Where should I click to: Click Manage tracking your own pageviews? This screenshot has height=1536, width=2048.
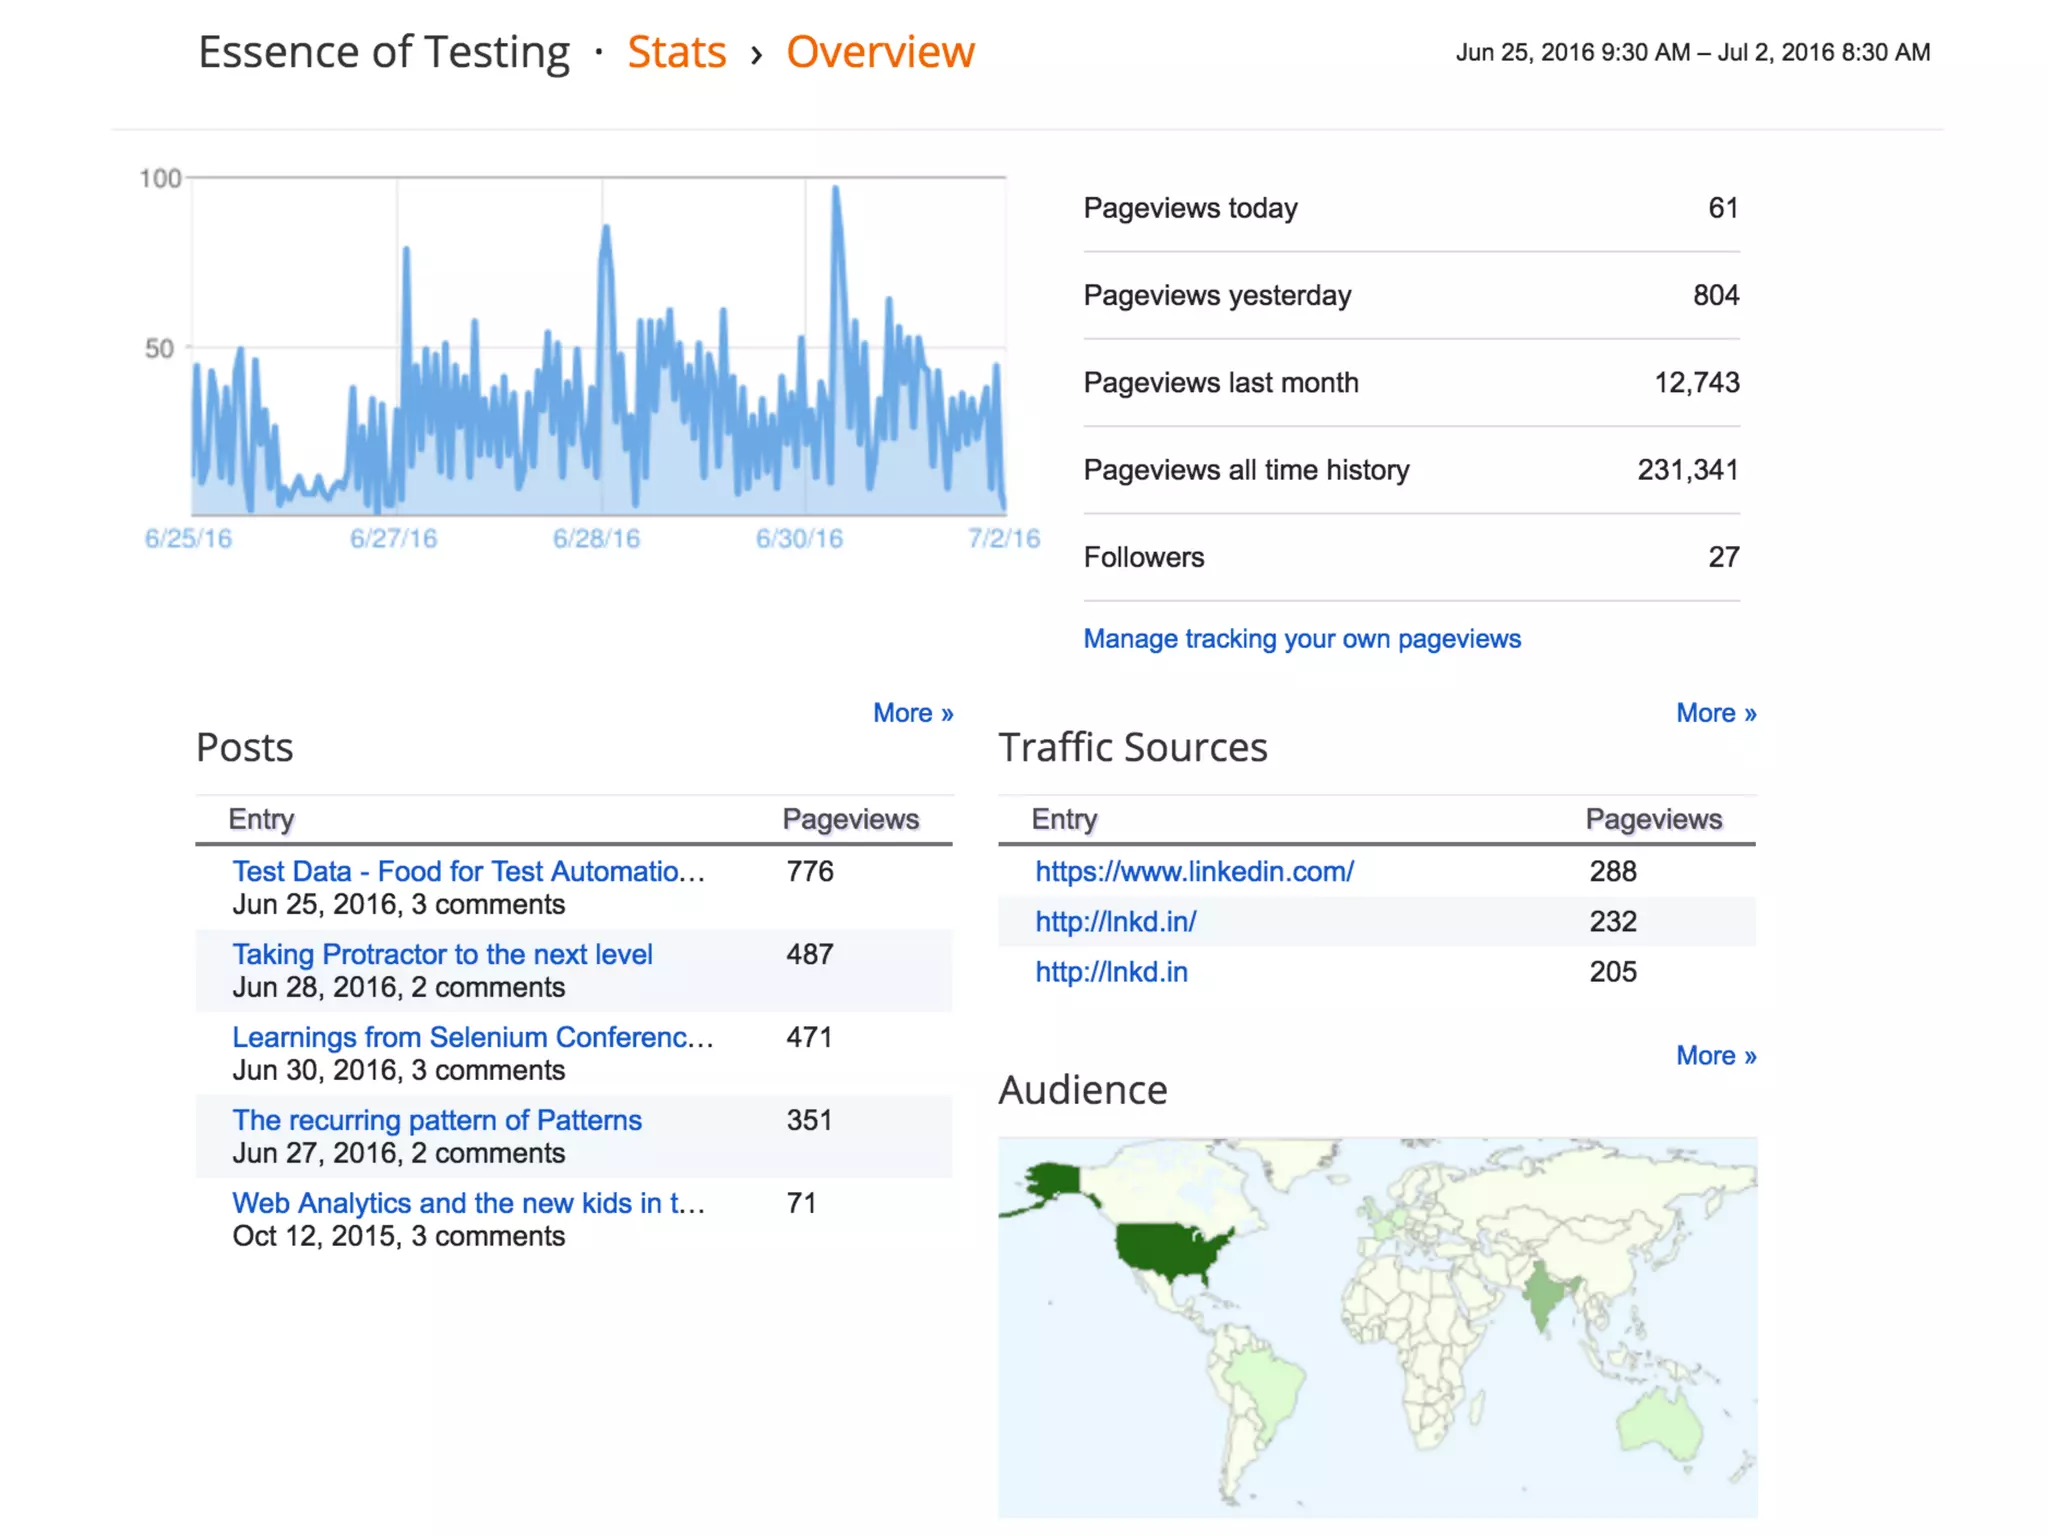click(1301, 639)
